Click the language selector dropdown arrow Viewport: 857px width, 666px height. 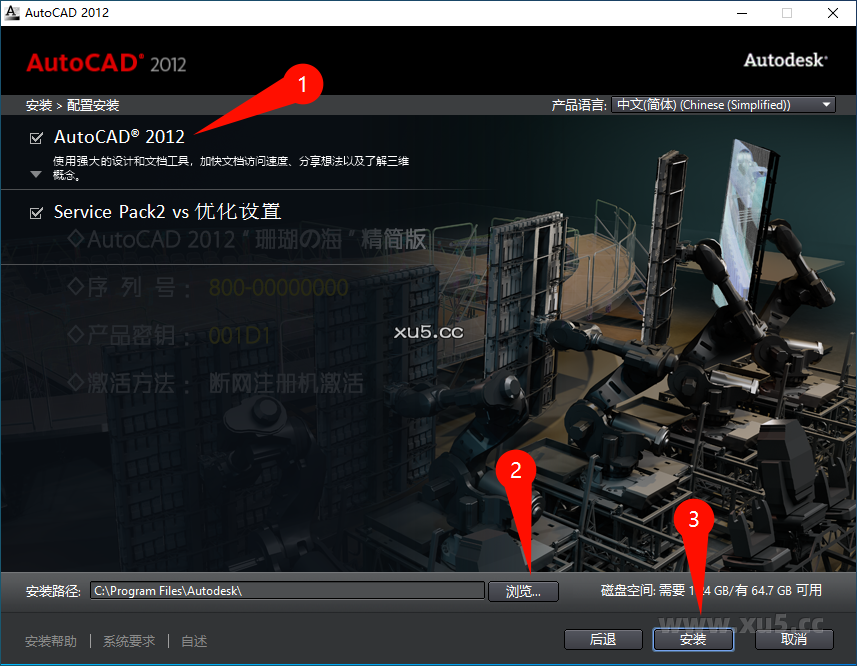click(826, 104)
